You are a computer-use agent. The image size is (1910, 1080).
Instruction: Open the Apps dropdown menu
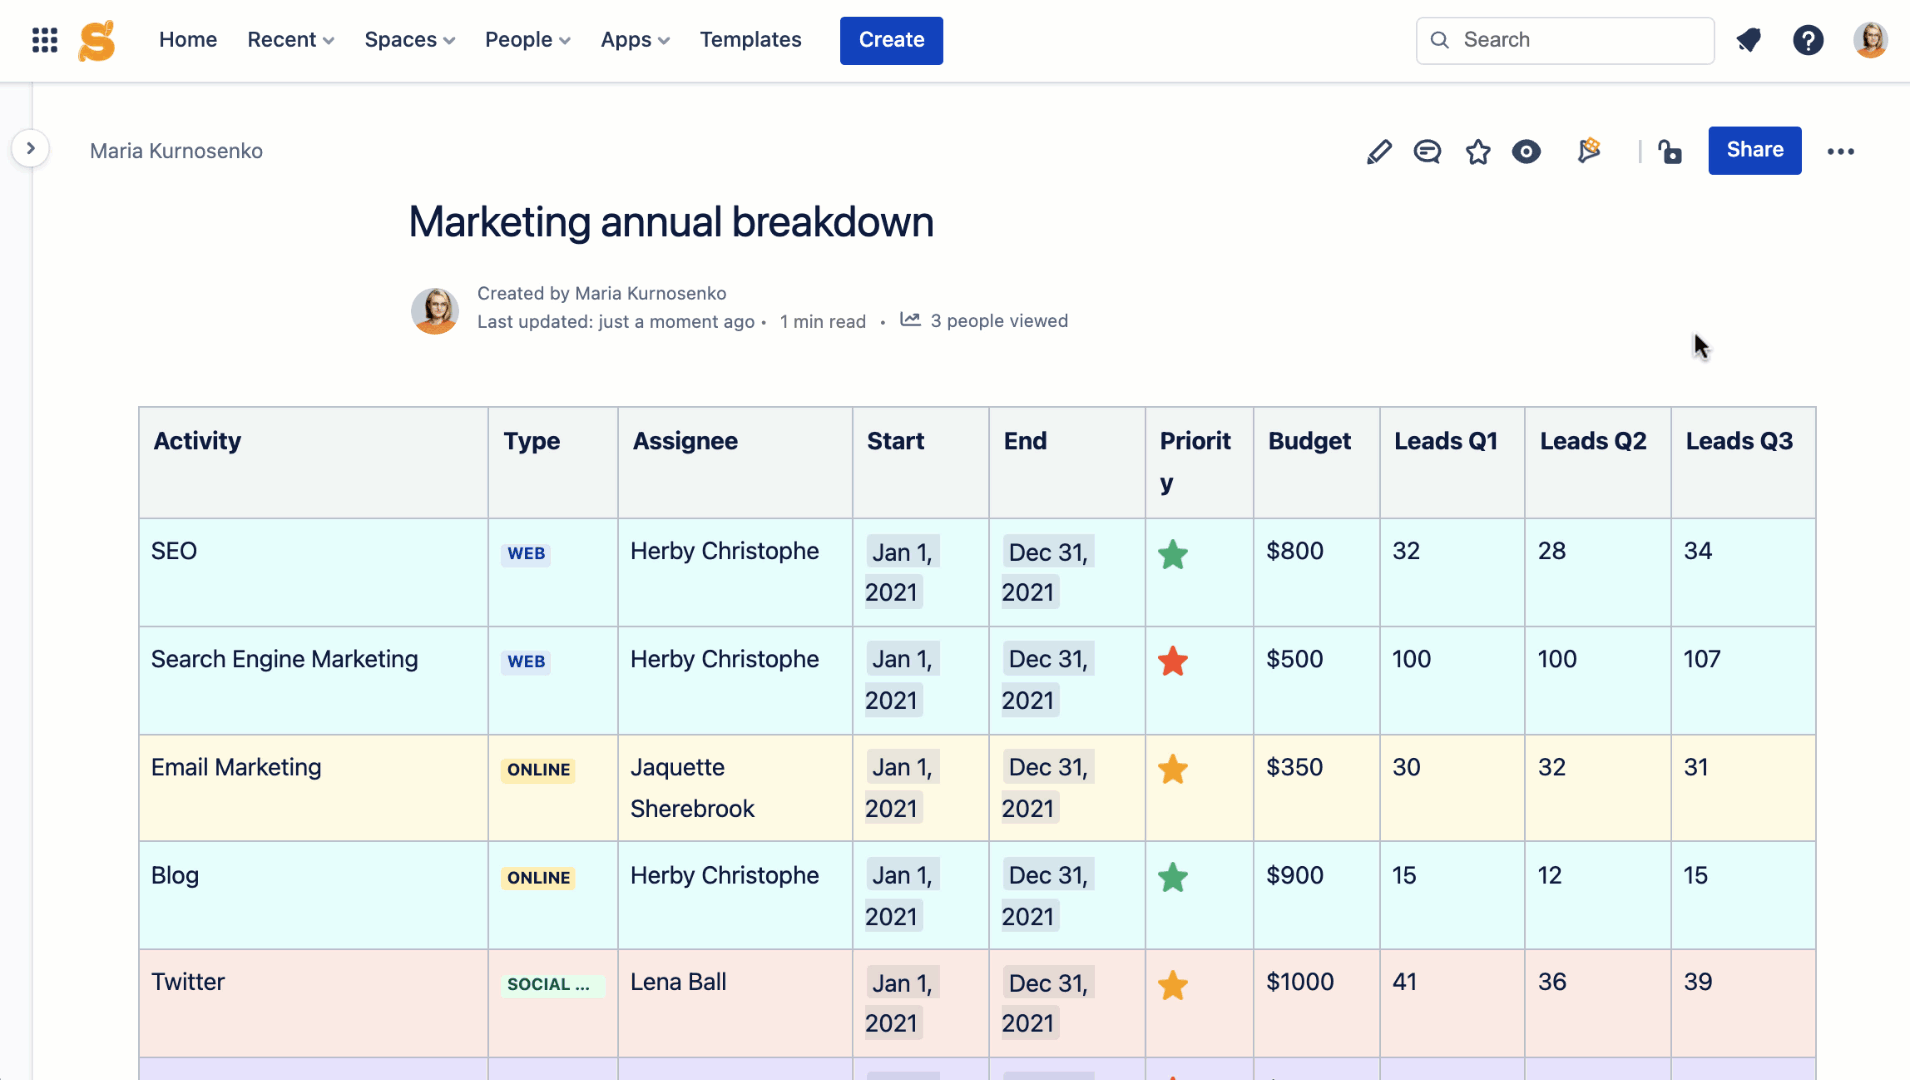tap(635, 40)
